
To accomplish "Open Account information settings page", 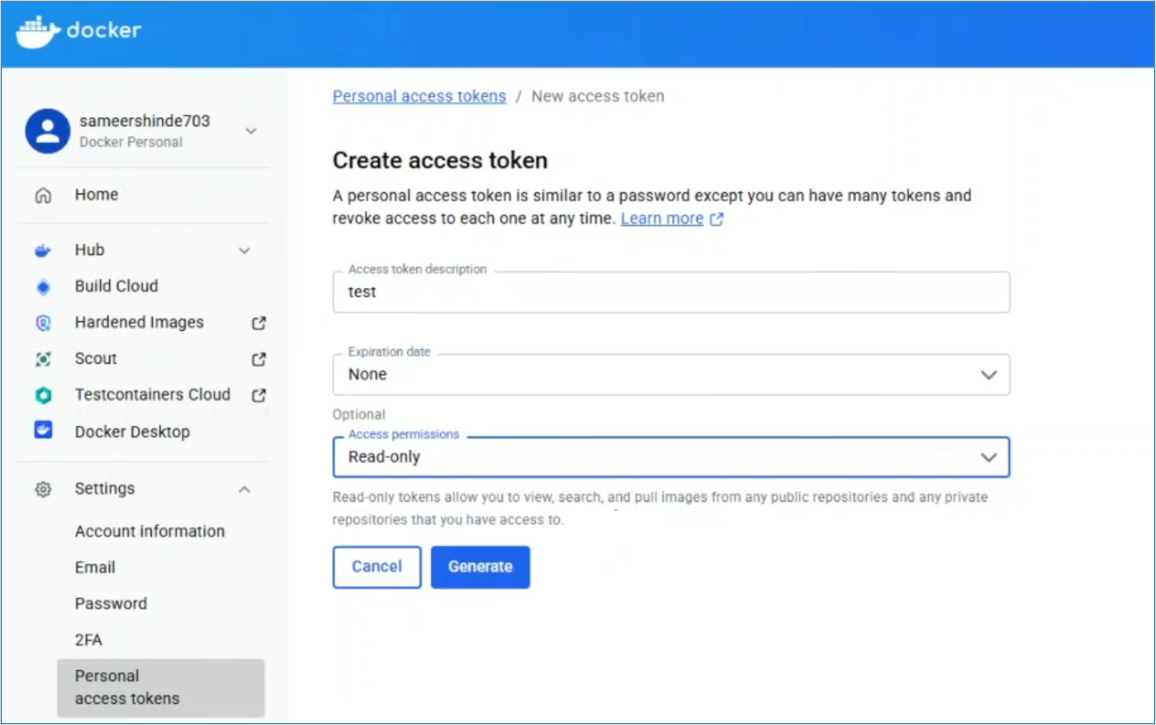I will coord(150,531).
